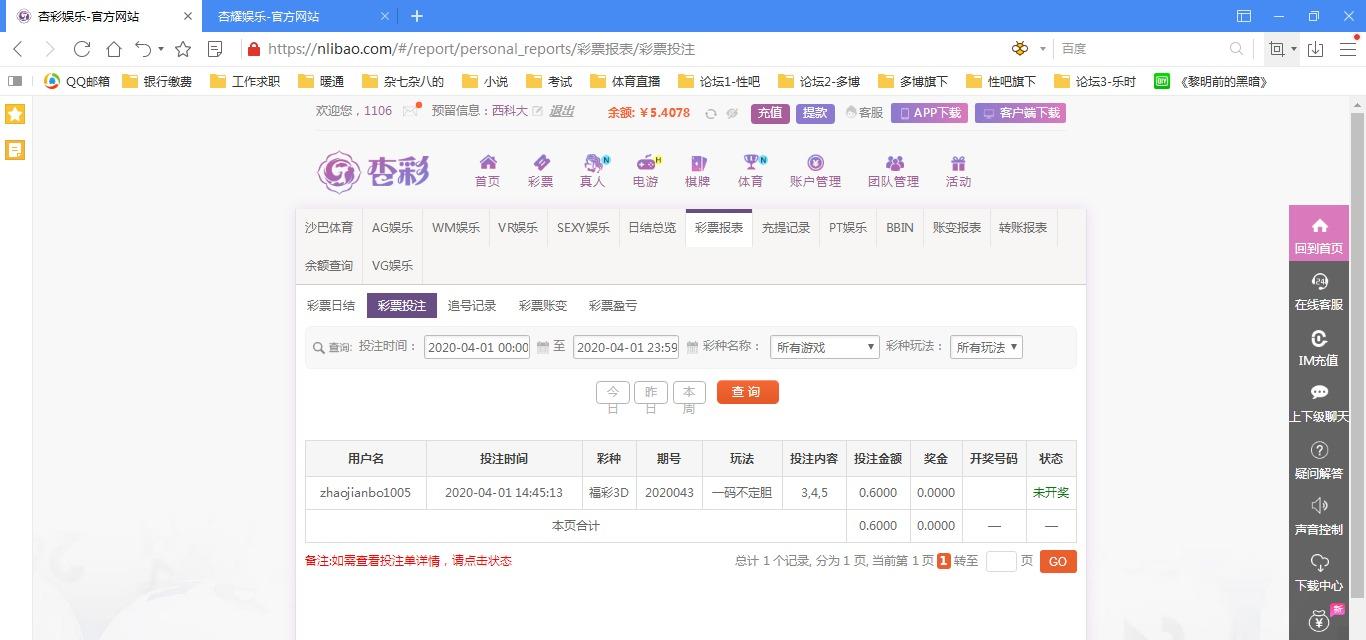This screenshot has height=640, width=1366.
Task: Open the 彩票 lottery nav icon
Action: click(x=540, y=163)
